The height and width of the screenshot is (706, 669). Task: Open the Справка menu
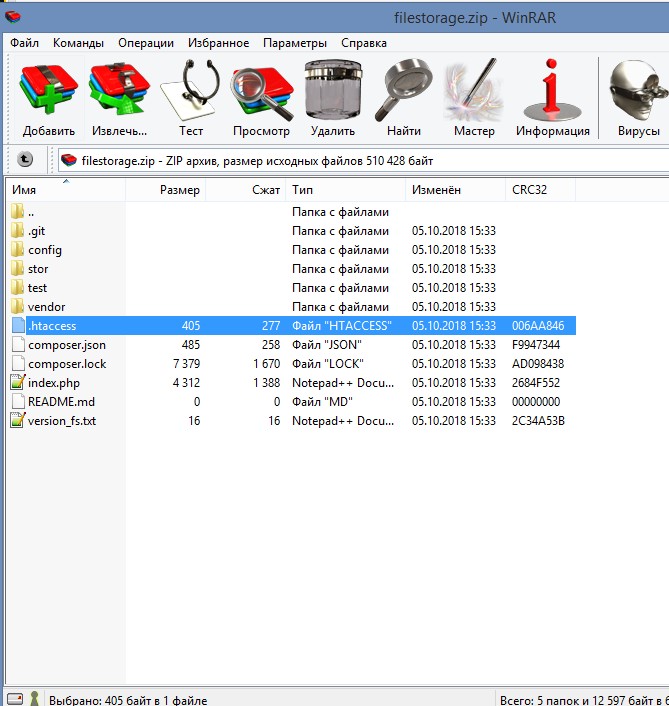[x=364, y=43]
